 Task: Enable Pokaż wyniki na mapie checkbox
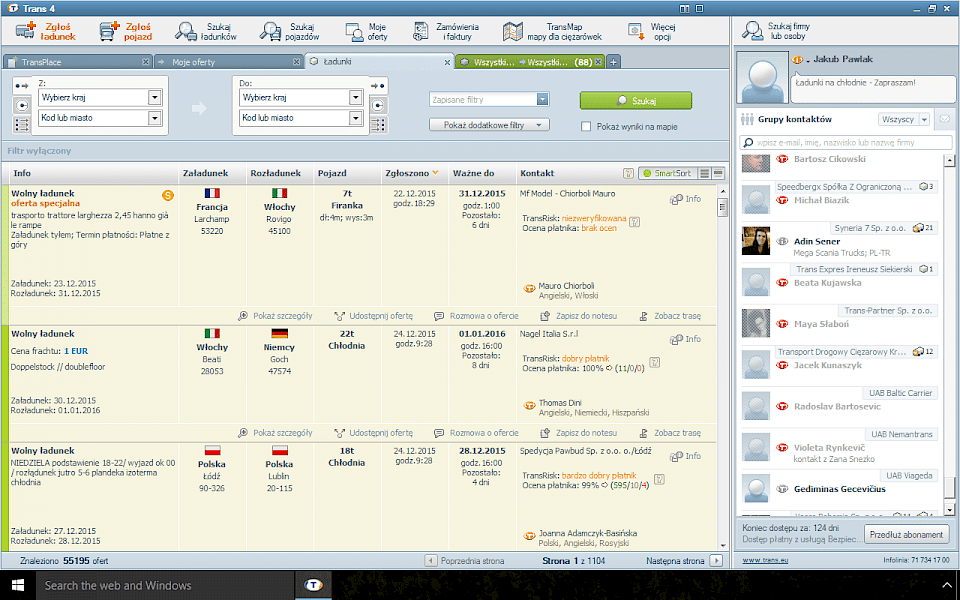(x=586, y=126)
